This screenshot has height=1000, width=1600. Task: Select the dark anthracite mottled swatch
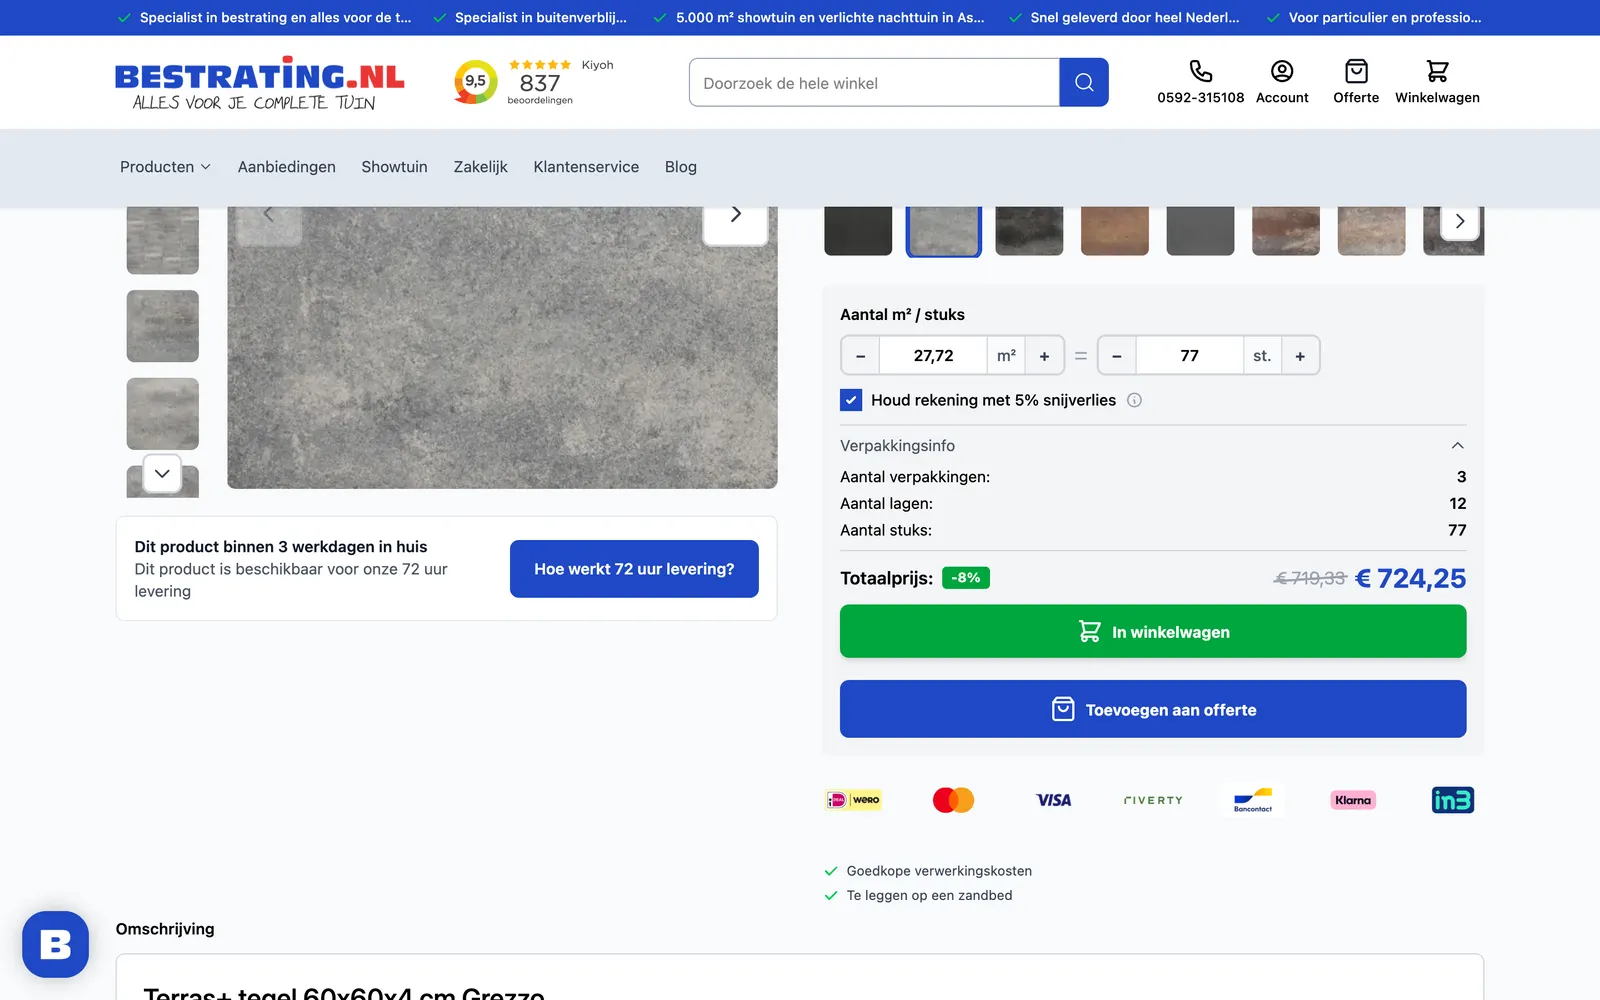click(1029, 231)
